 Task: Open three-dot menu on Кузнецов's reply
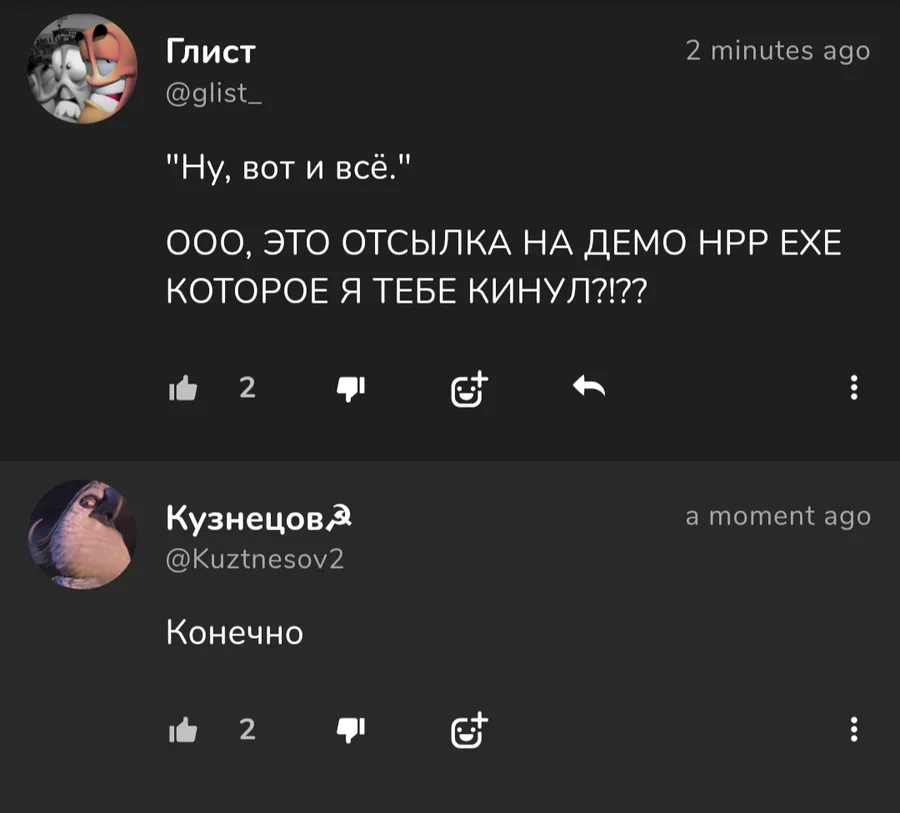854,729
